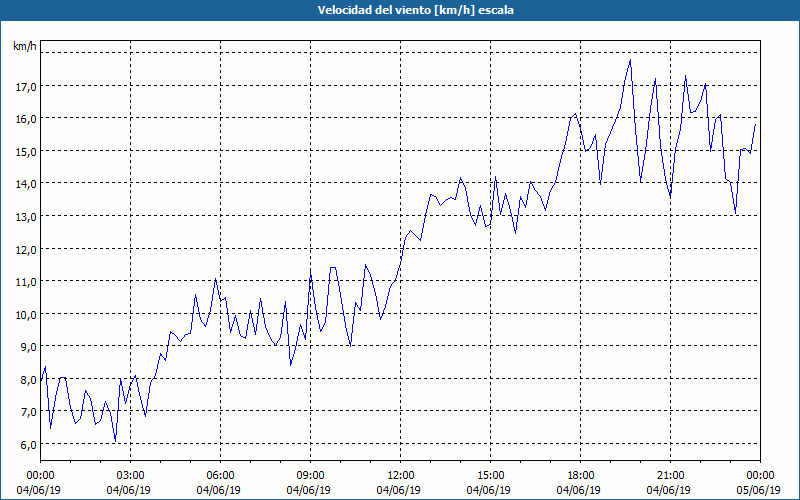
Task: Click the "00:00" time label above 04/06/19
Action: point(40,476)
